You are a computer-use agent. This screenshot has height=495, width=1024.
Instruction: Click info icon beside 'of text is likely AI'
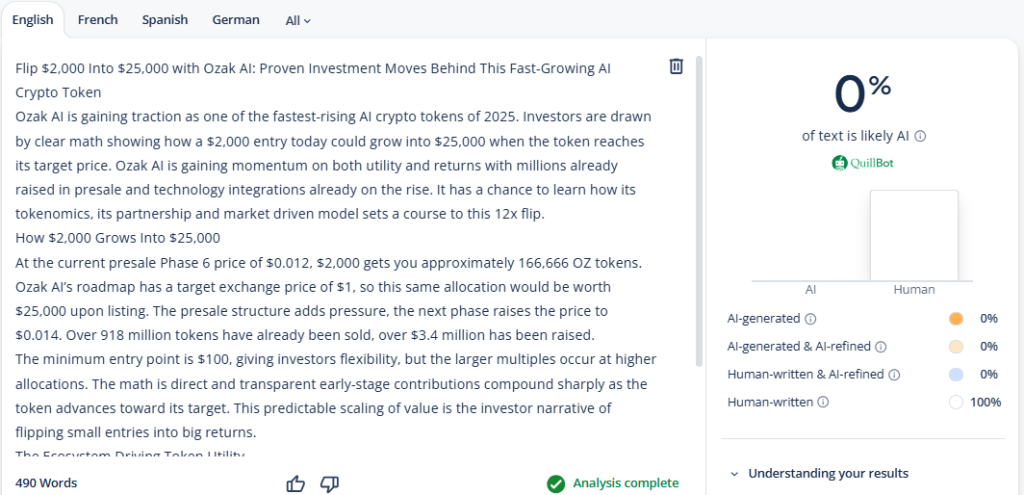pyautogui.click(x=920, y=136)
